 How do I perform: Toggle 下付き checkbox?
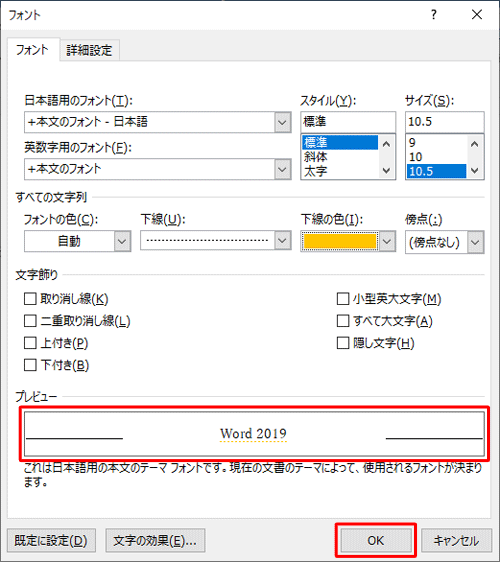tap(30, 365)
